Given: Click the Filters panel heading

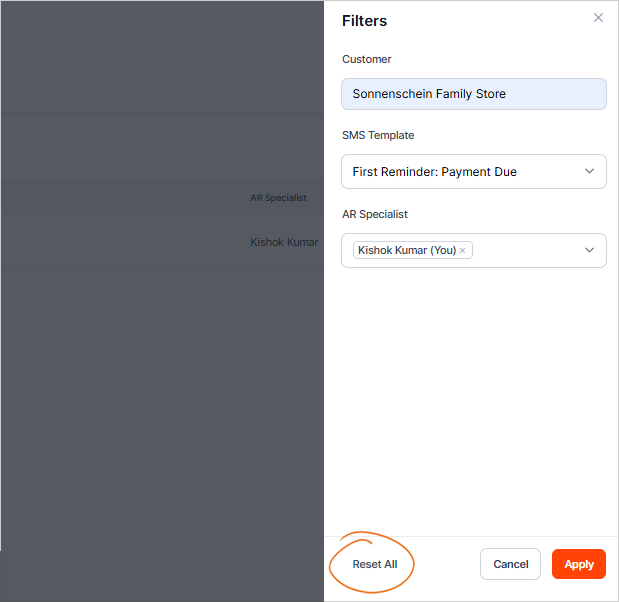Looking at the screenshot, I should (364, 21).
